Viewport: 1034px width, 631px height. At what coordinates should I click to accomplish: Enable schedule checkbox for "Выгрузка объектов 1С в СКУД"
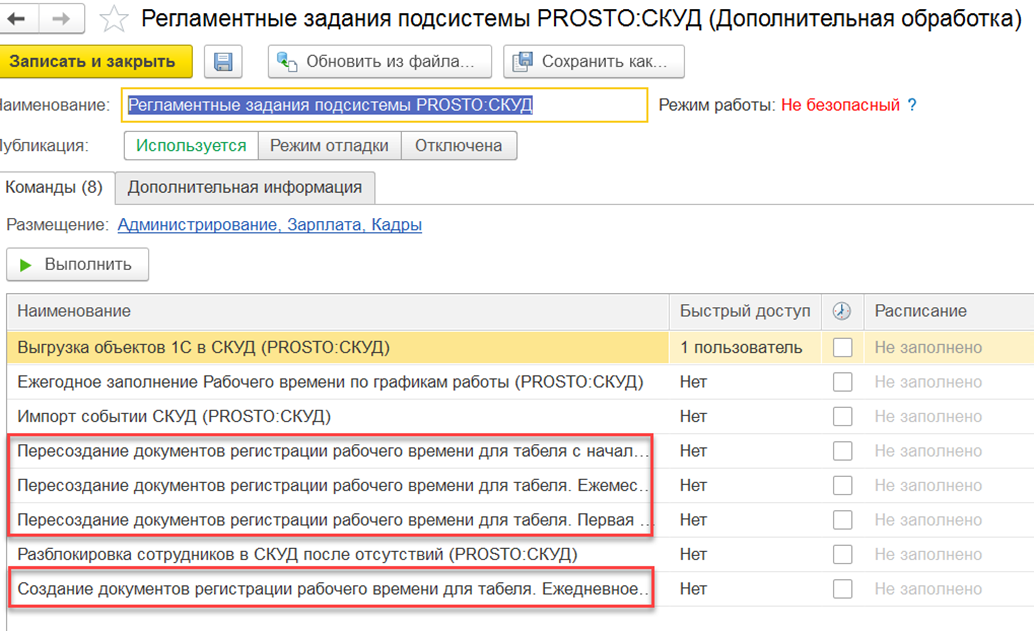pyautogui.click(x=843, y=348)
